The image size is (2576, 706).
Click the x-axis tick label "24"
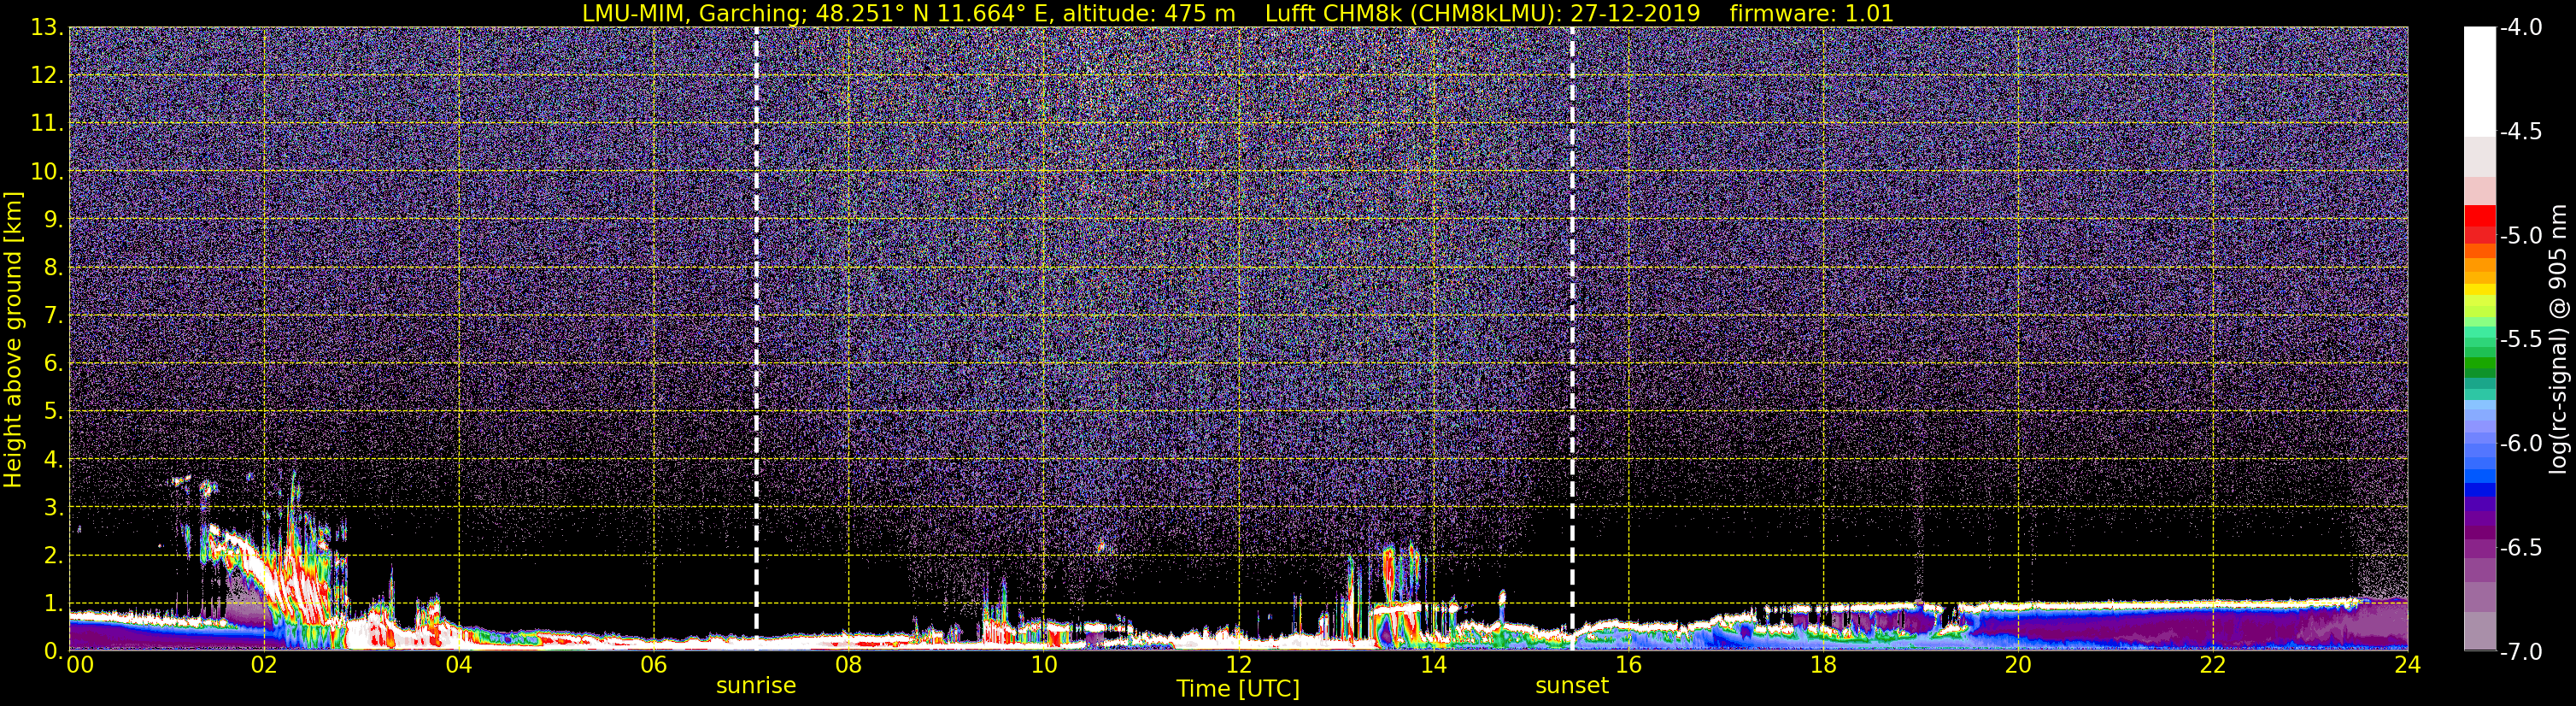2408,665
